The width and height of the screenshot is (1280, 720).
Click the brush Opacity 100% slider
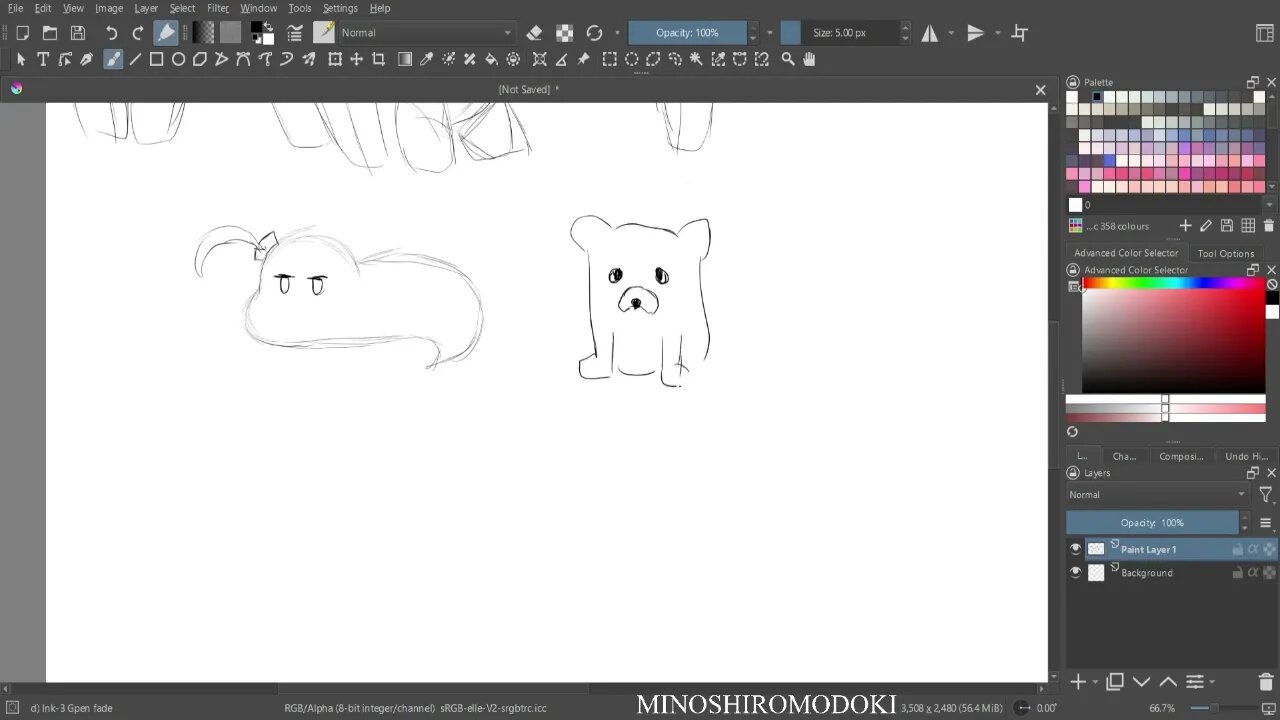(687, 33)
